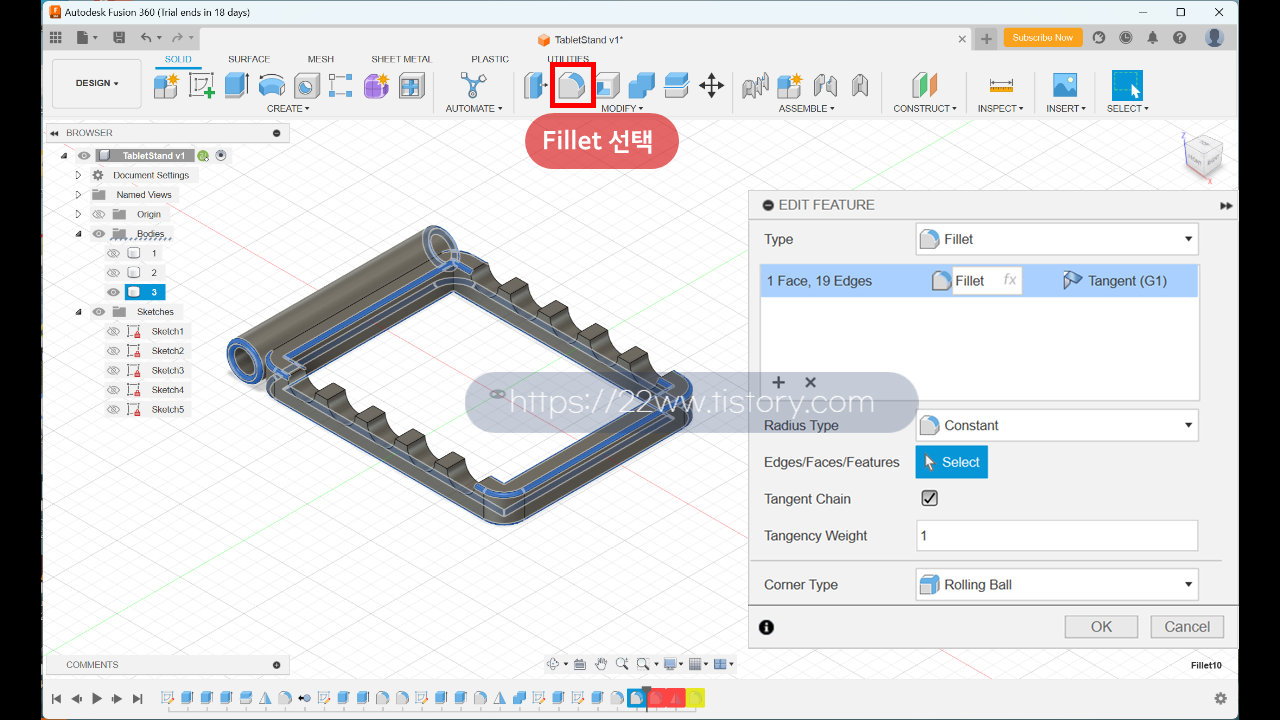Toggle the Tangent Chain checkbox
This screenshot has height=720, width=1280.
point(930,498)
